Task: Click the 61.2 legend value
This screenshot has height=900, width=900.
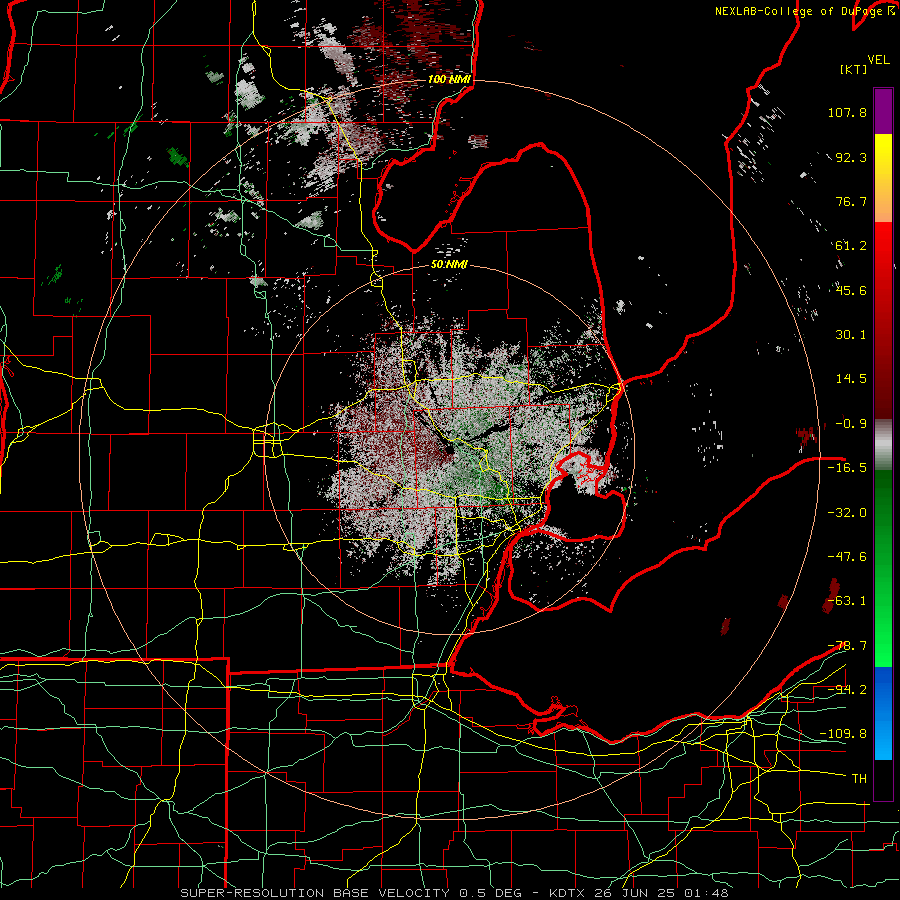Action: coord(851,246)
